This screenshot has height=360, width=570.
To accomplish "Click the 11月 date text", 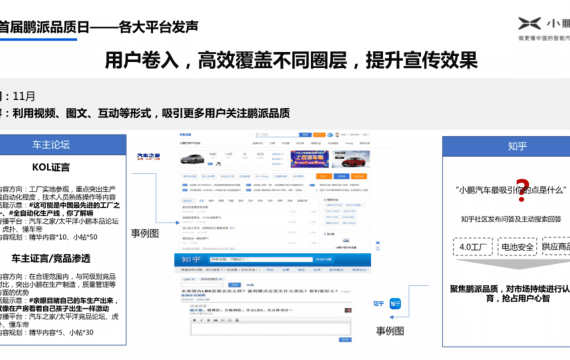I will (x=24, y=96).
